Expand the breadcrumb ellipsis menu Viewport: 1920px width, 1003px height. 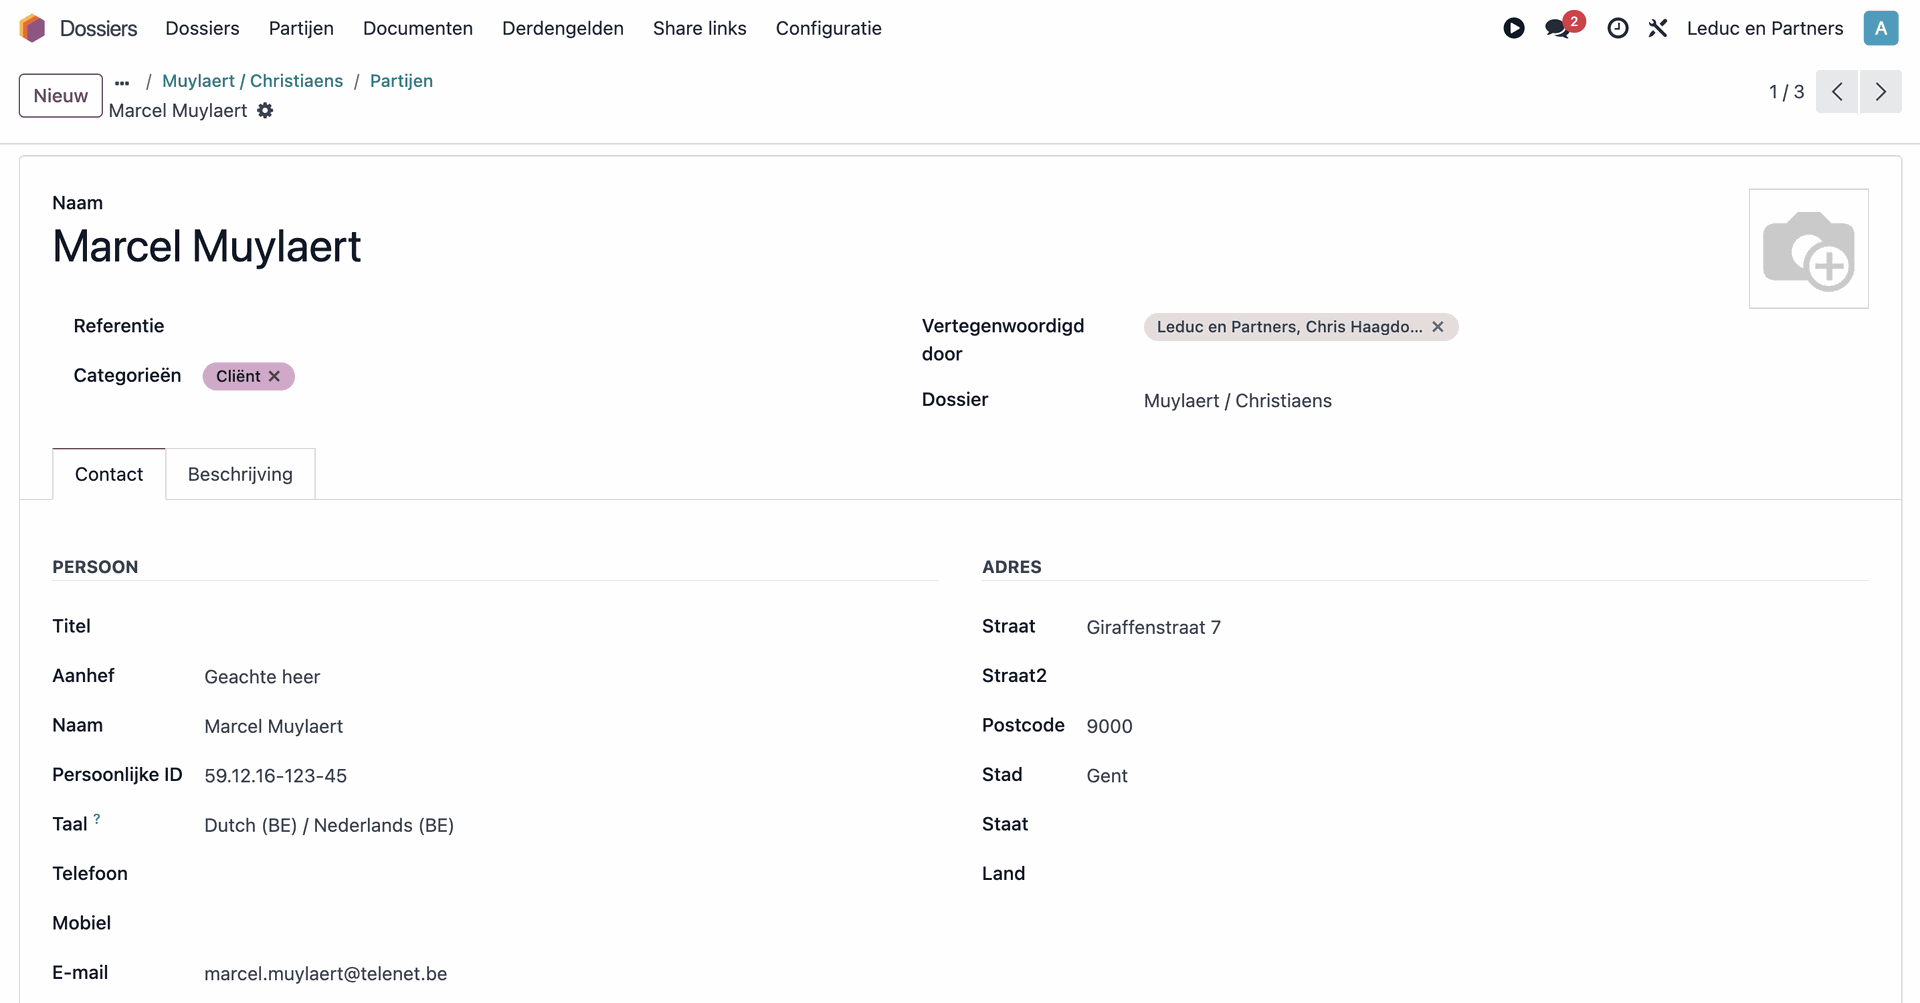122,82
